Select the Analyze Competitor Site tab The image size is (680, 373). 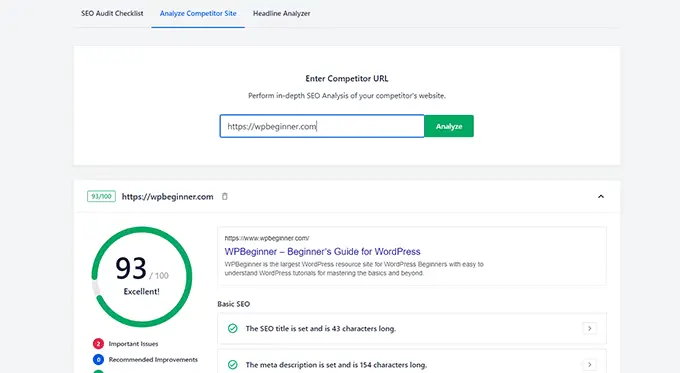point(198,13)
